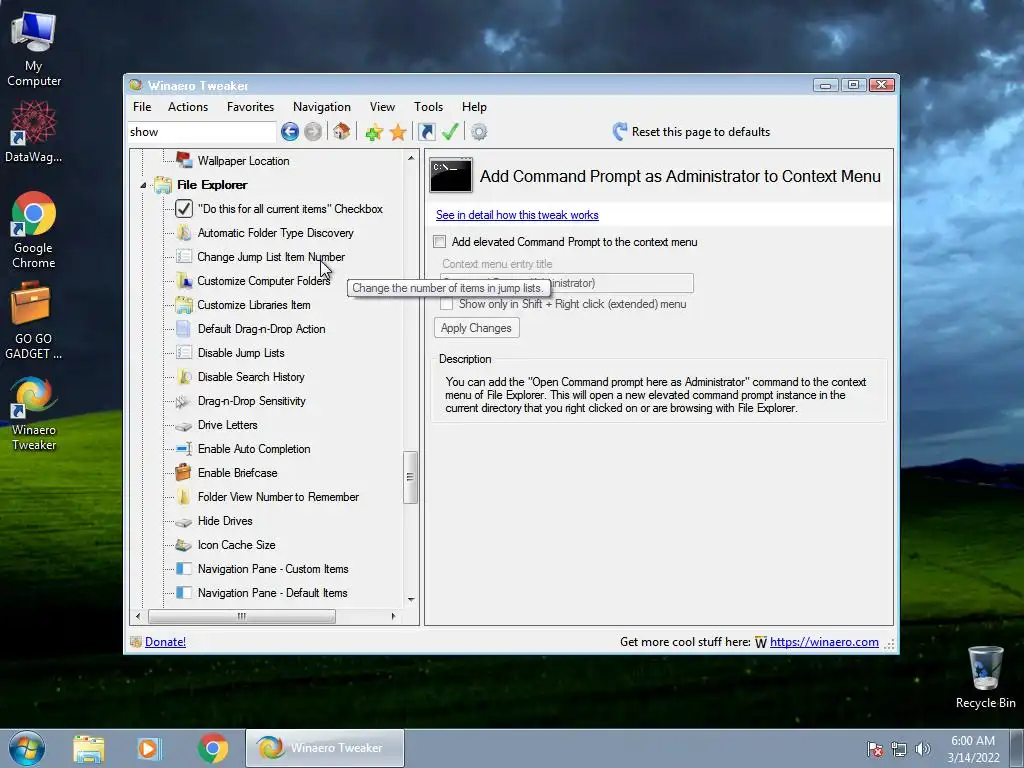
Task: Click the tree scroll down arrow
Action: pos(411,599)
